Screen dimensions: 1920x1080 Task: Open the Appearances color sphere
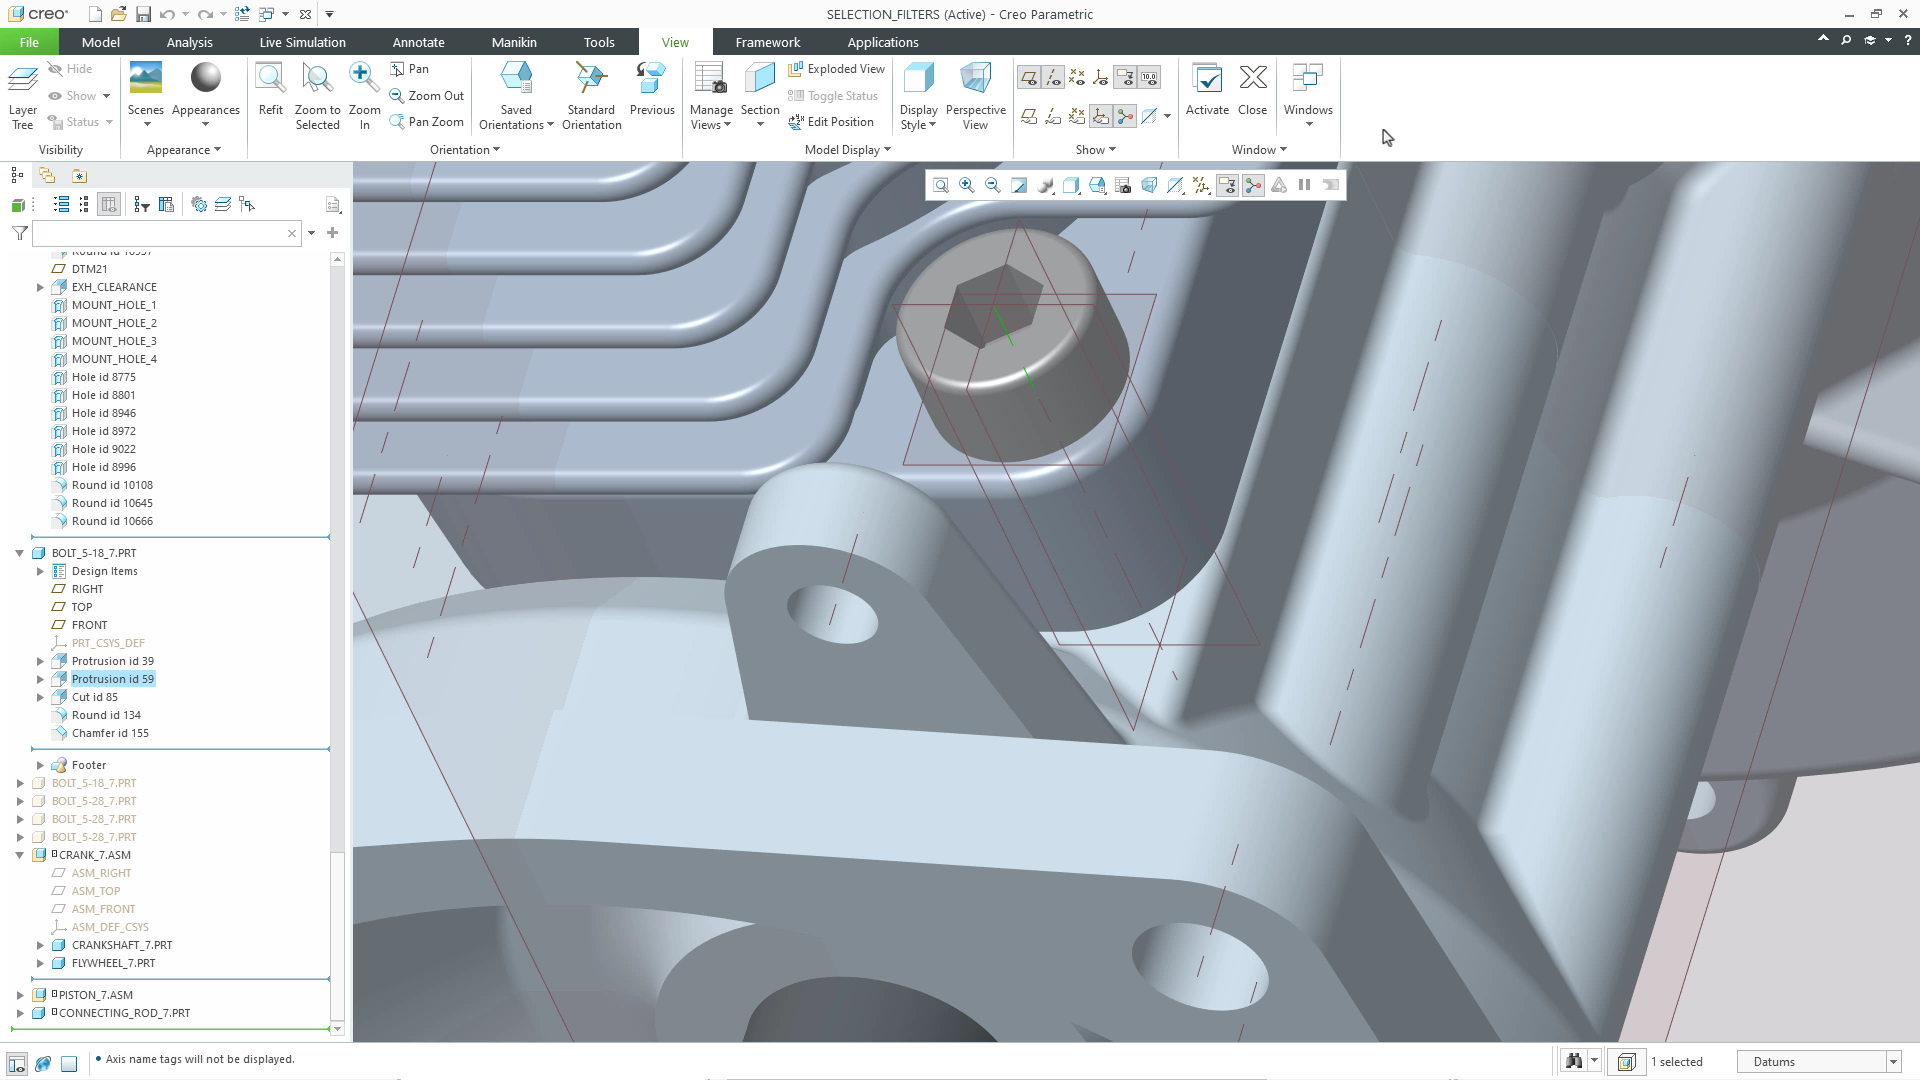point(205,79)
